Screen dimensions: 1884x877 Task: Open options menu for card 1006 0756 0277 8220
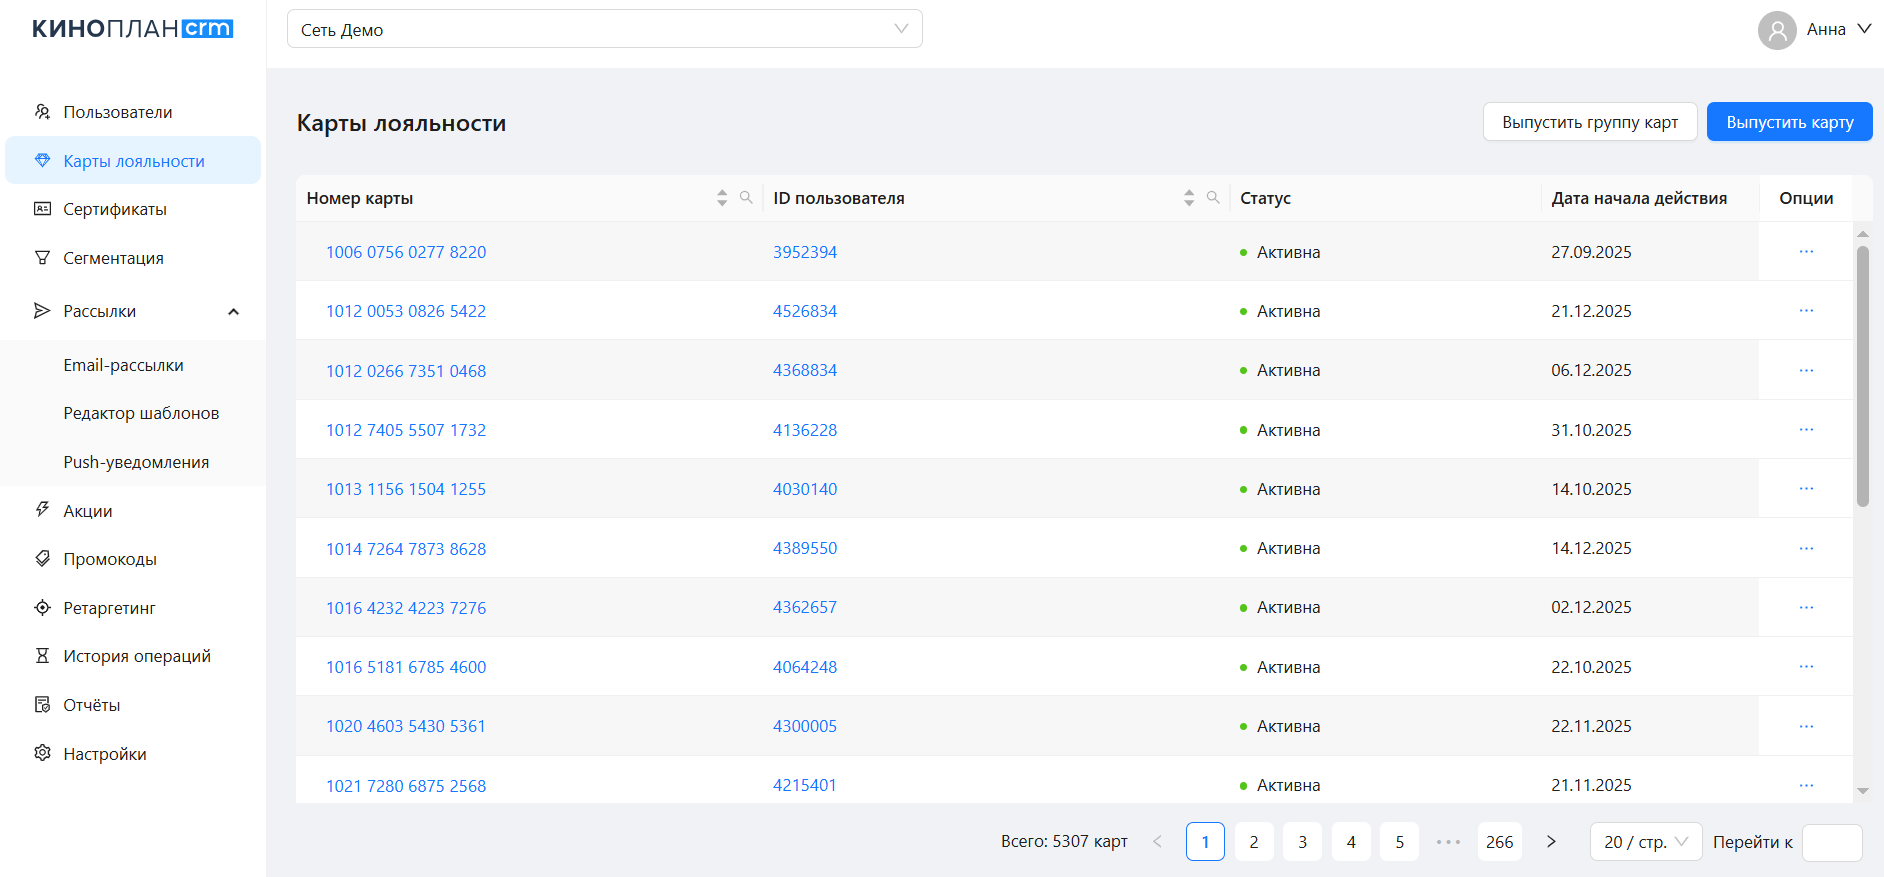pyautogui.click(x=1806, y=252)
